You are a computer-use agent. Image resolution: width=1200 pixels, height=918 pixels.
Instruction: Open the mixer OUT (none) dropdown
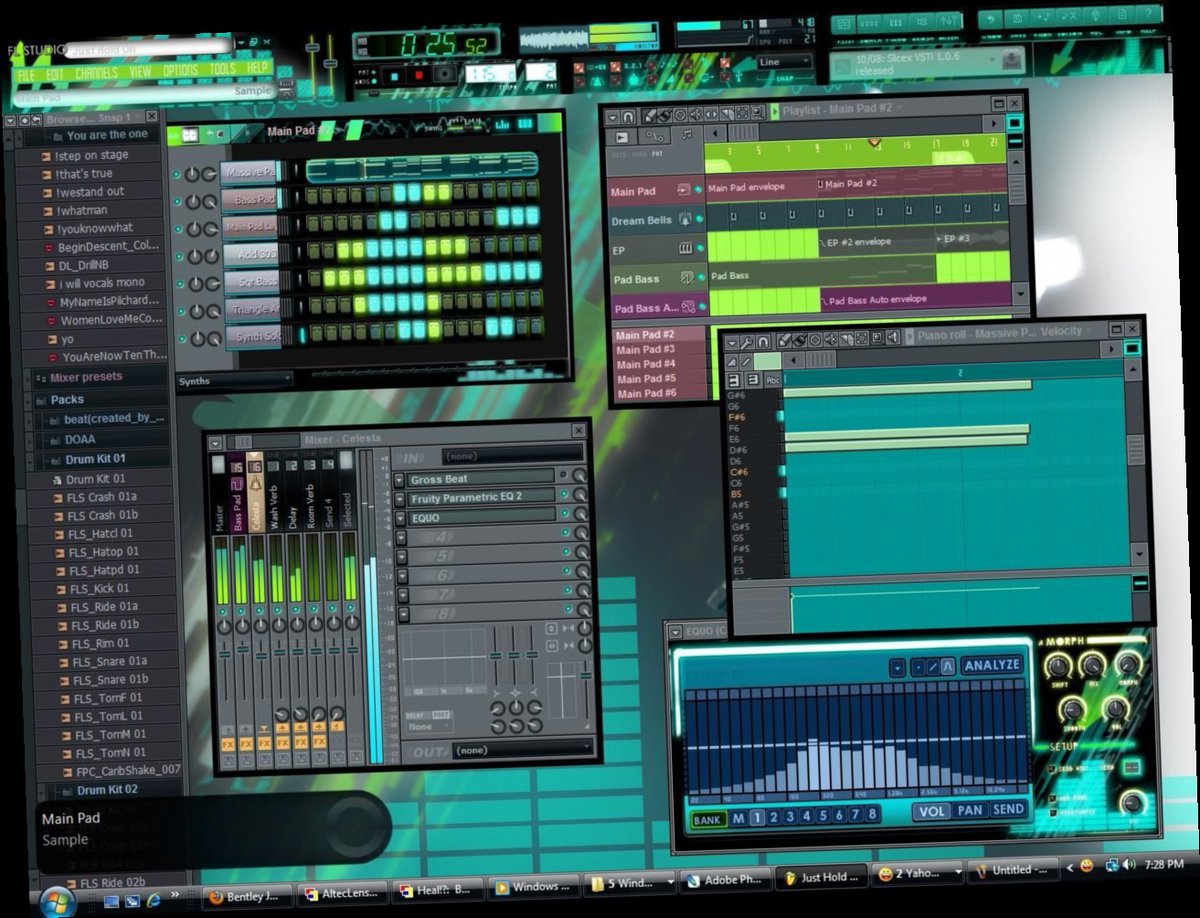[x=521, y=749]
